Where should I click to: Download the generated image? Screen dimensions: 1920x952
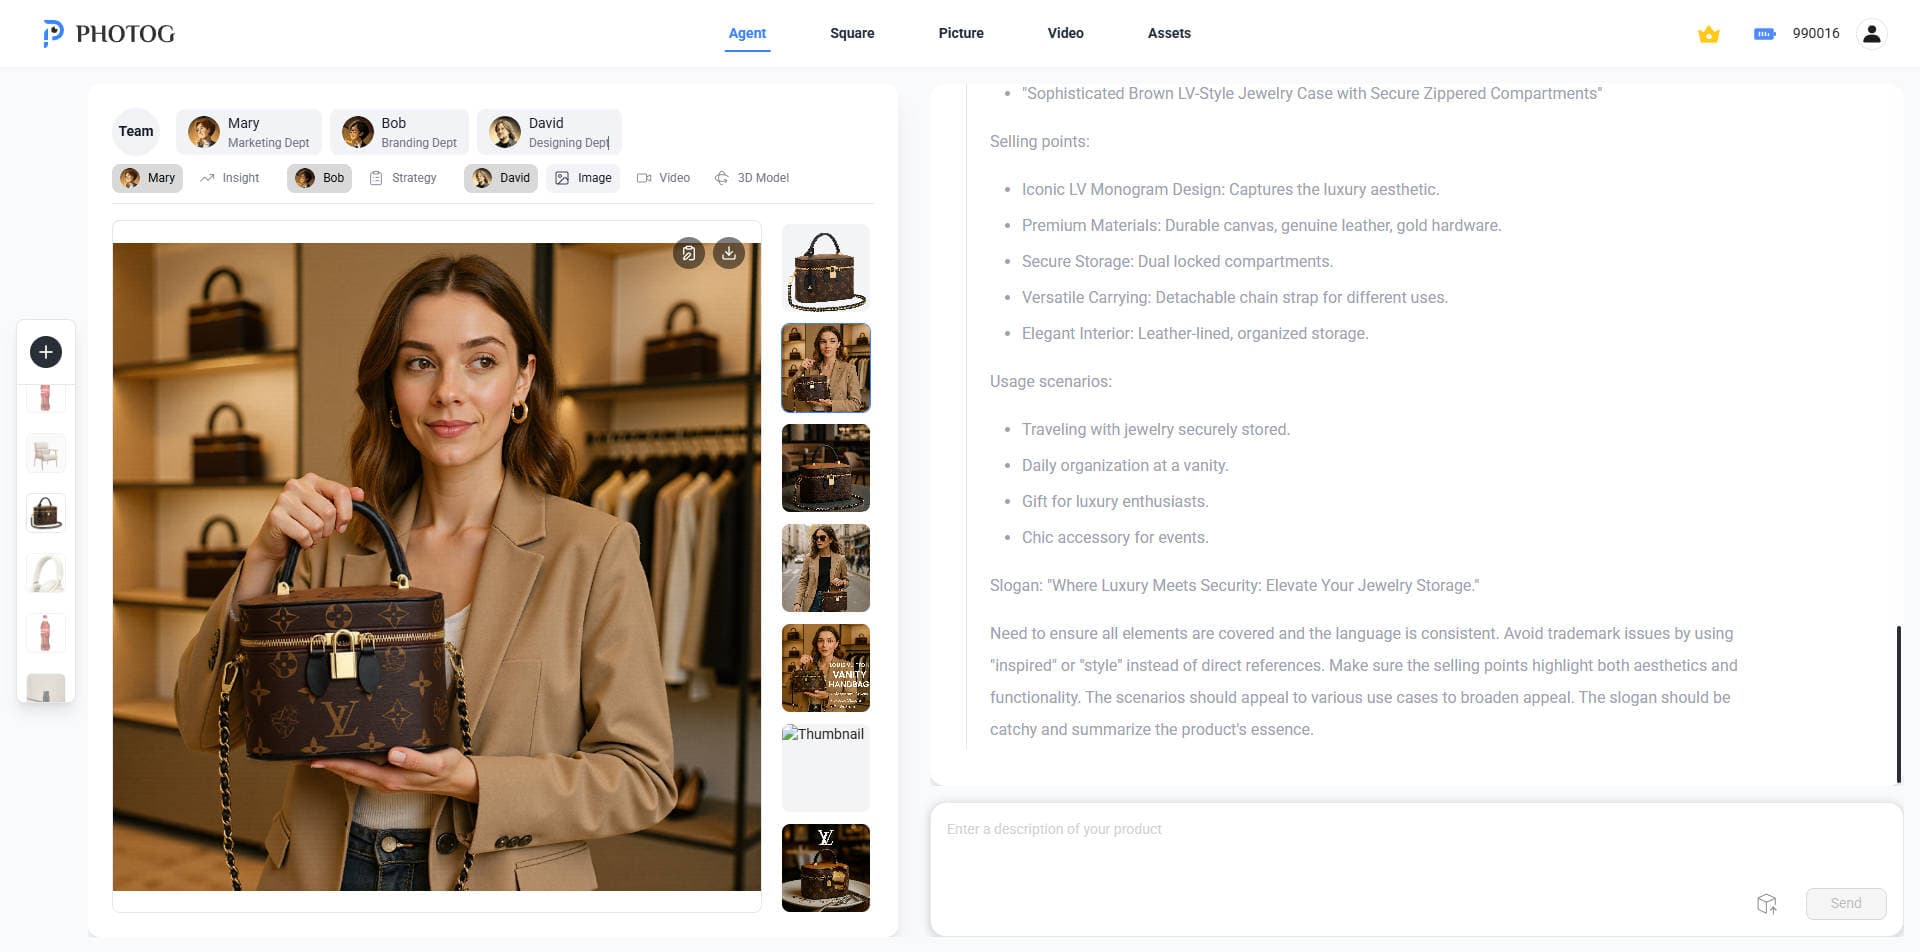tap(729, 254)
